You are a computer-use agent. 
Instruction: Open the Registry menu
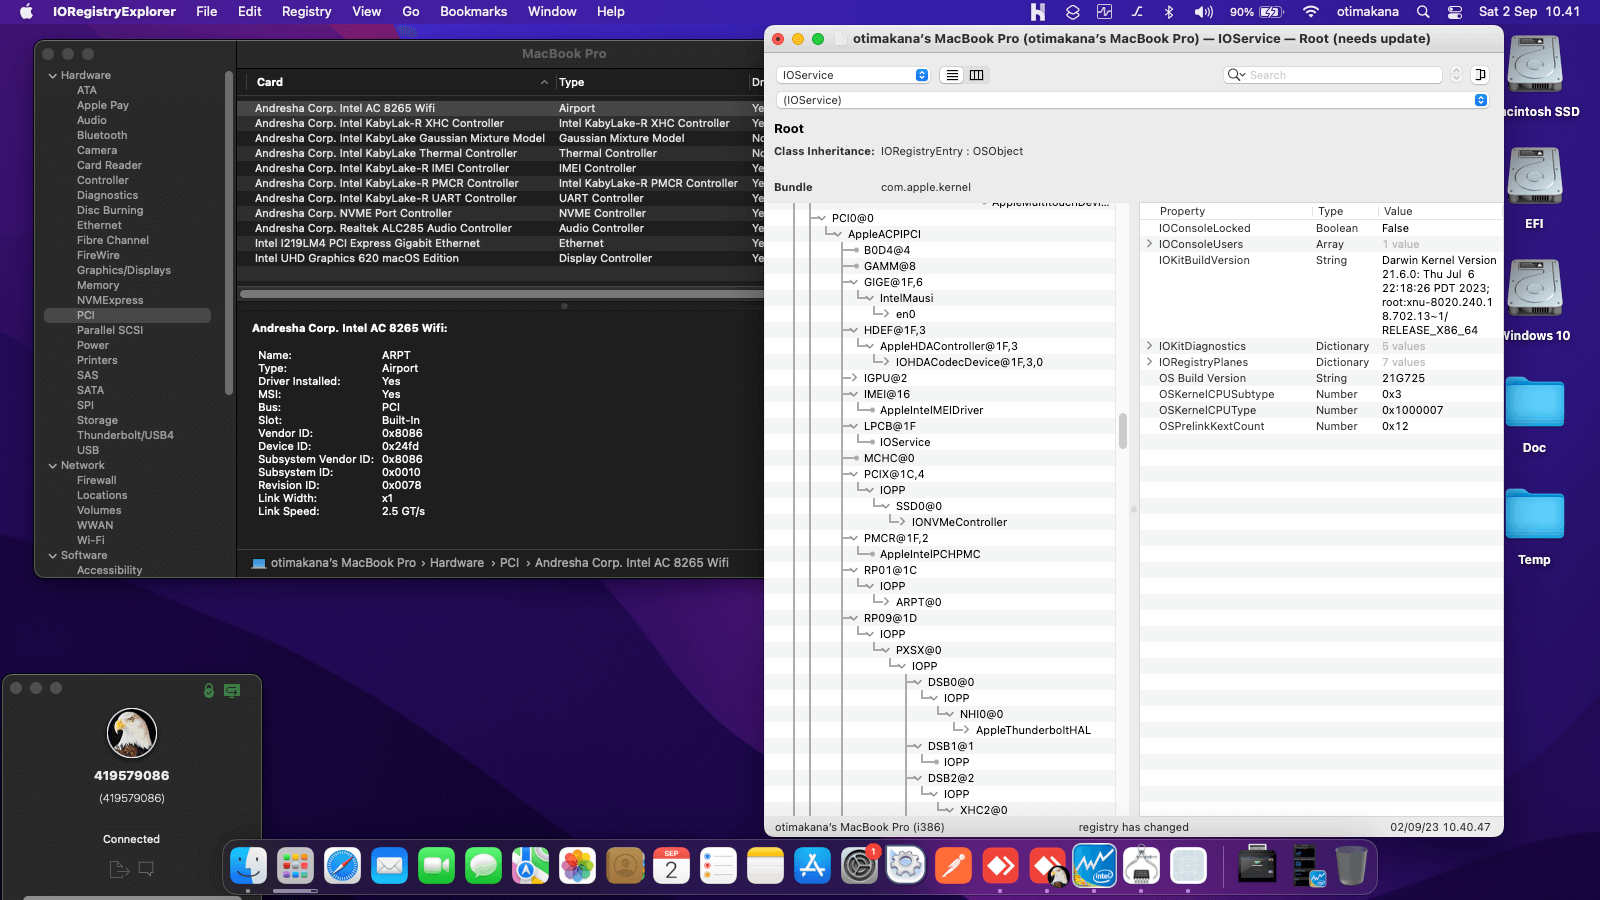click(x=307, y=12)
